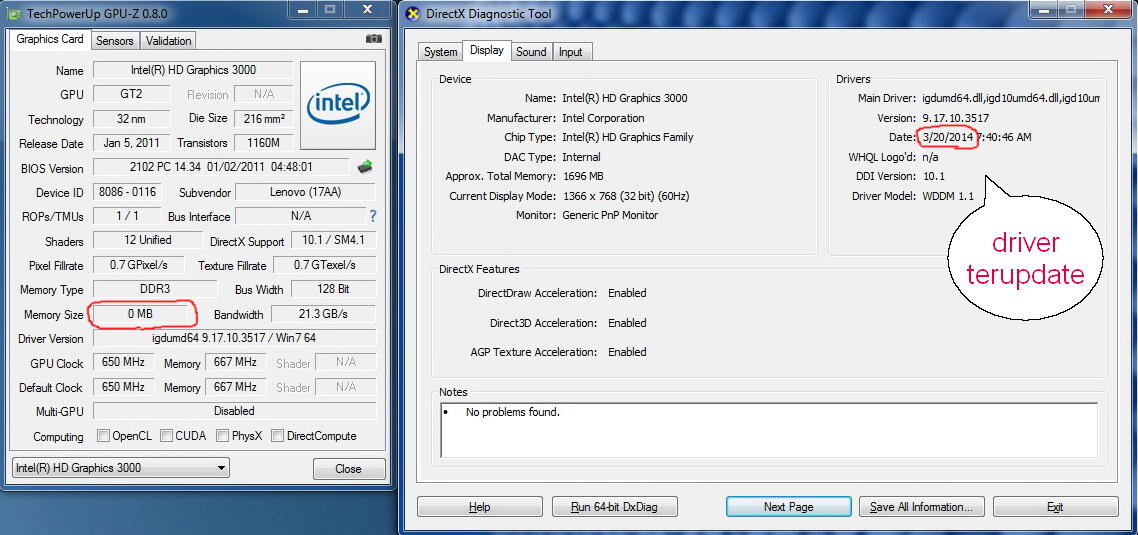Click DxDiag driver version 9.17.10.3517 text
The width and height of the screenshot is (1138, 535).
956,118
